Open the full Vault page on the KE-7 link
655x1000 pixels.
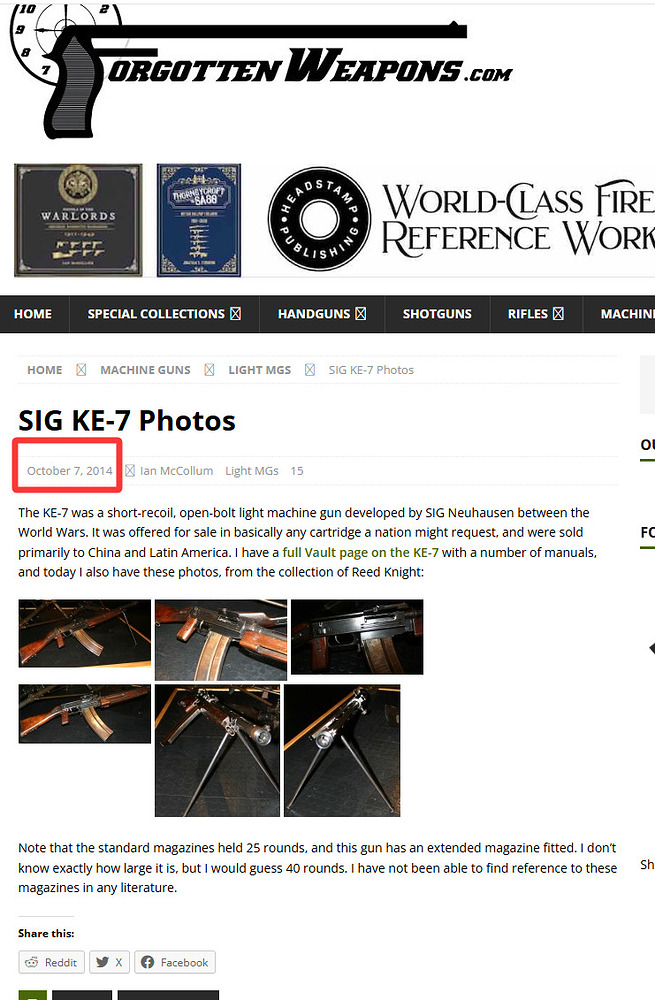pyautogui.click(x=360, y=552)
